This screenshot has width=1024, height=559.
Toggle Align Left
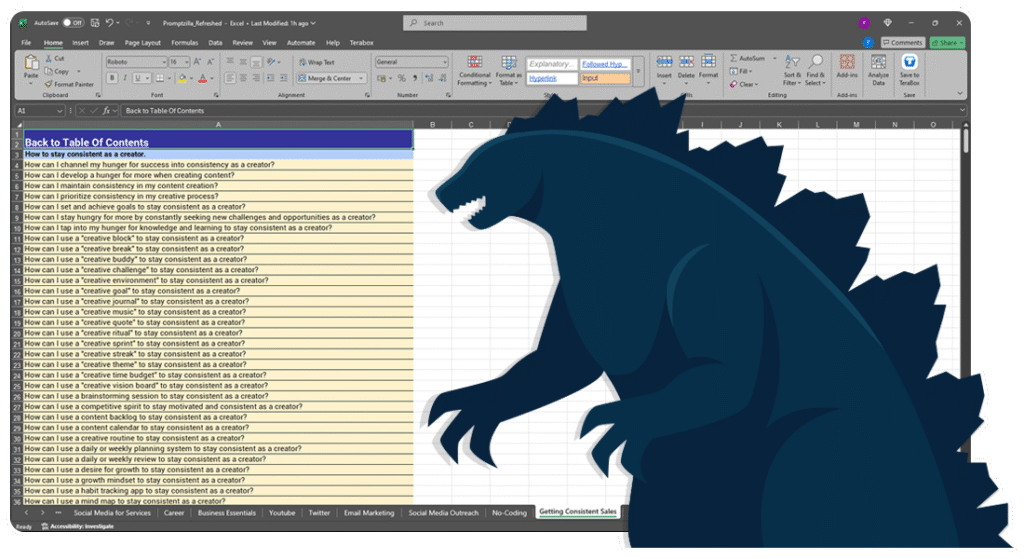230,78
